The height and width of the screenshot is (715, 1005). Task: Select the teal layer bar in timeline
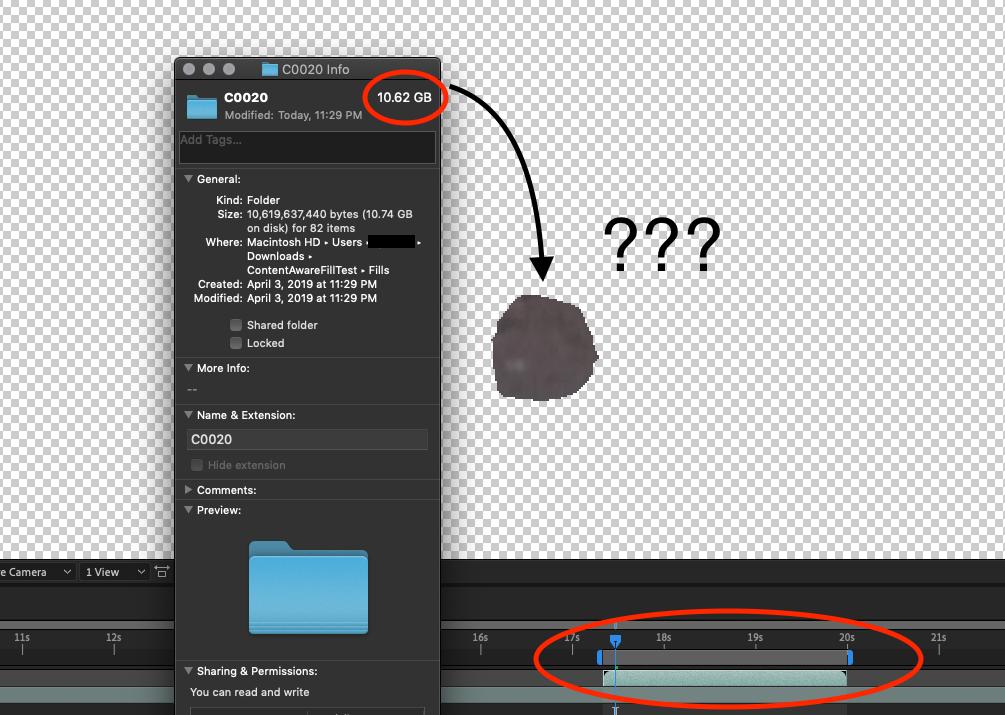click(x=725, y=678)
